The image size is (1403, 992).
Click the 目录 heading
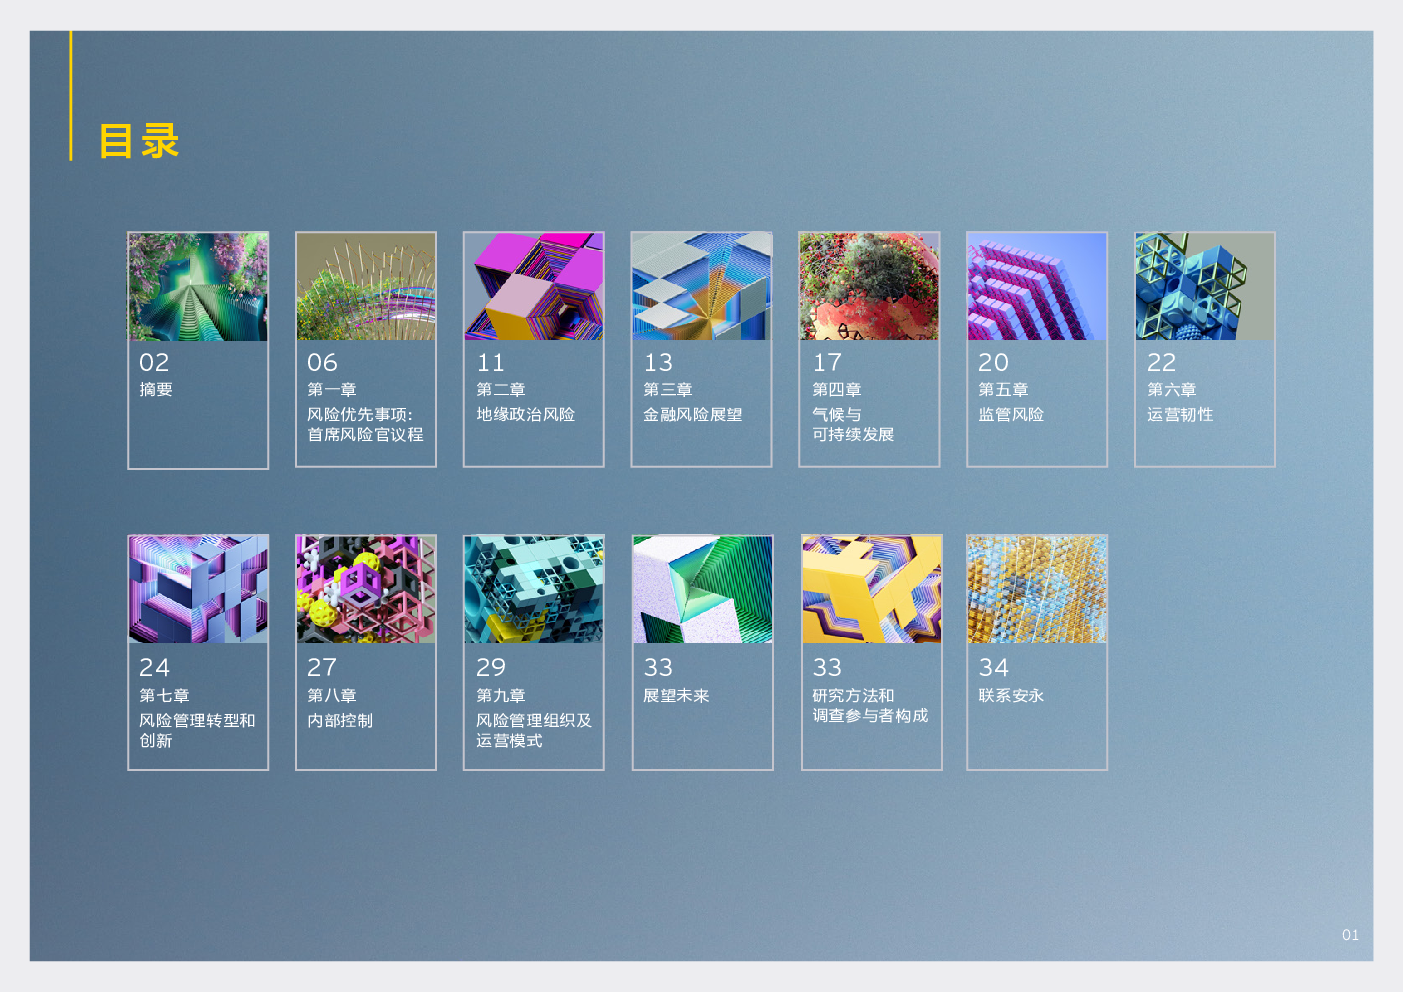click(139, 141)
